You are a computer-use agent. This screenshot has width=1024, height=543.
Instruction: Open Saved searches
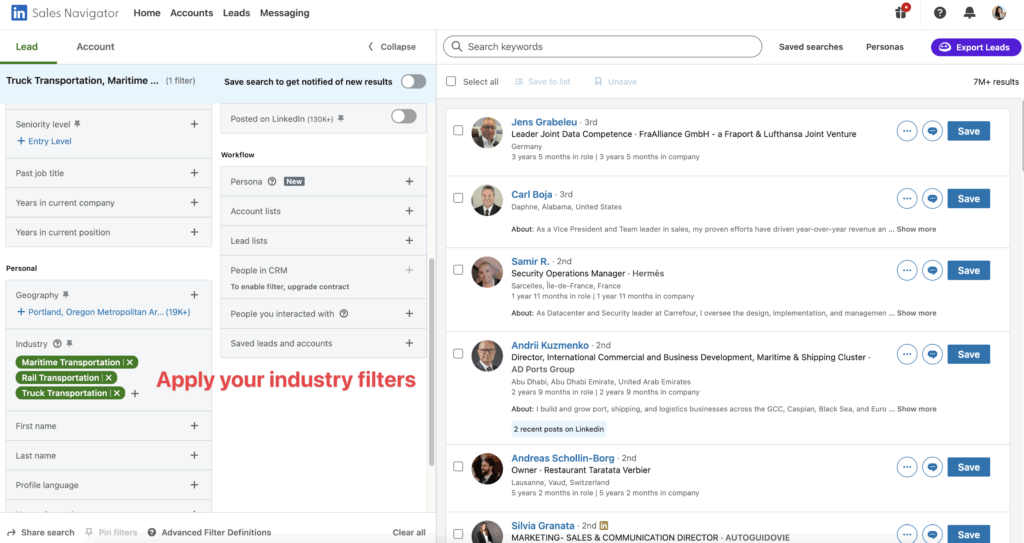(x=810, y=47)
